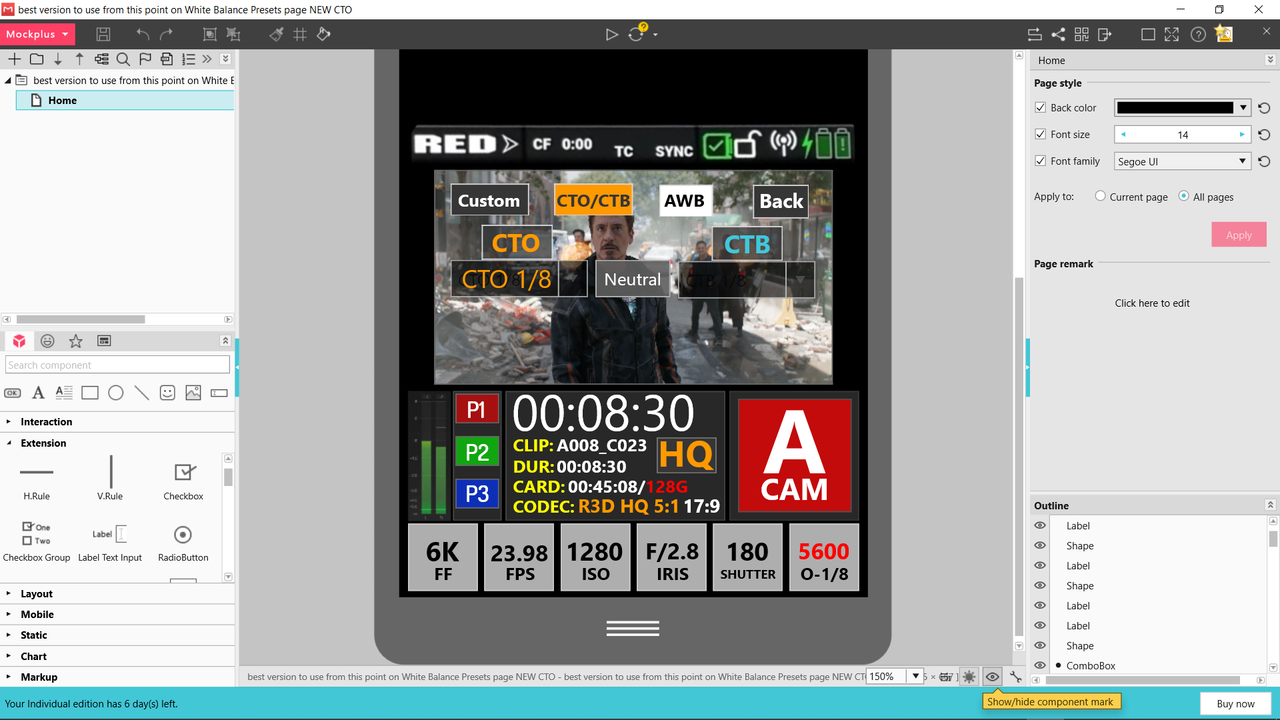Select the RadioButton component
The height and width of the screenshot is (720, 1280).
point(182,541)
